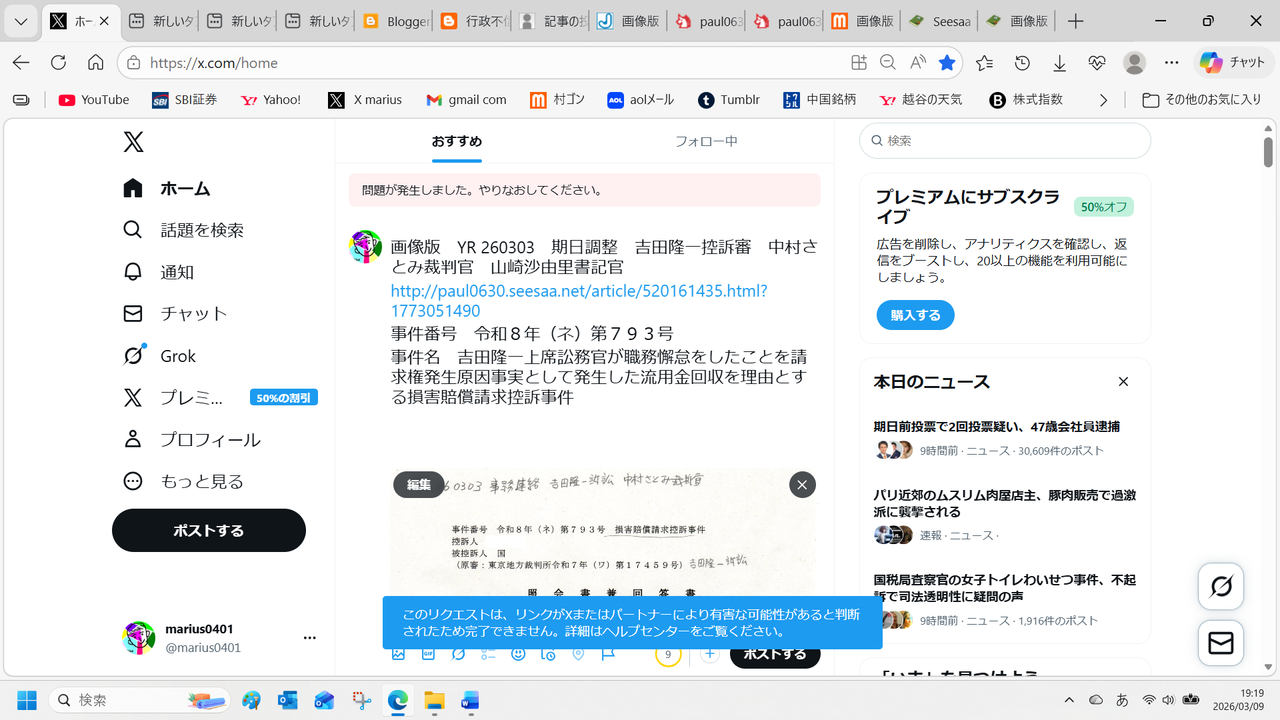This screenshot has width=1280, height=720.
Task: Open news about パリ近郊のムスリム肉屋店主
Action: [1004, 503]
